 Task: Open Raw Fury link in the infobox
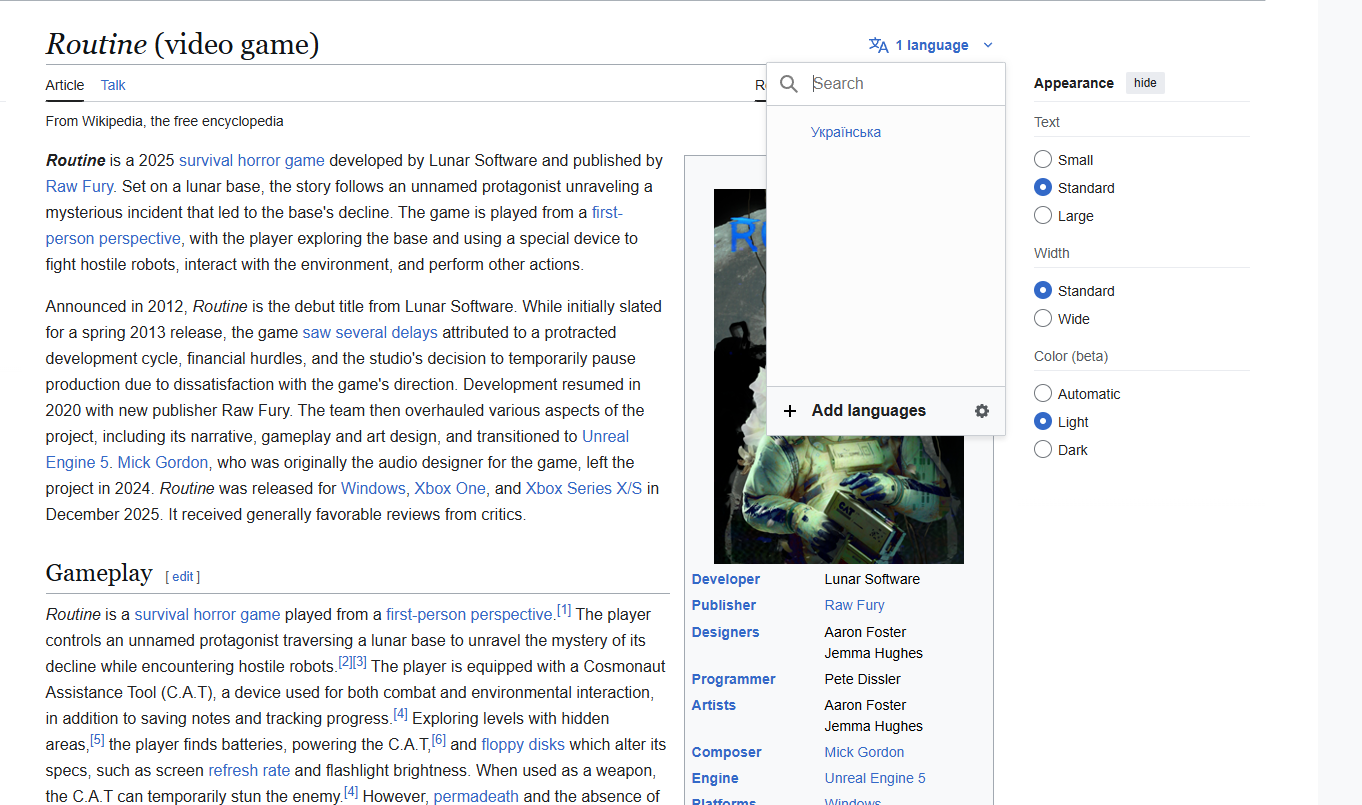tap(855, 605)
